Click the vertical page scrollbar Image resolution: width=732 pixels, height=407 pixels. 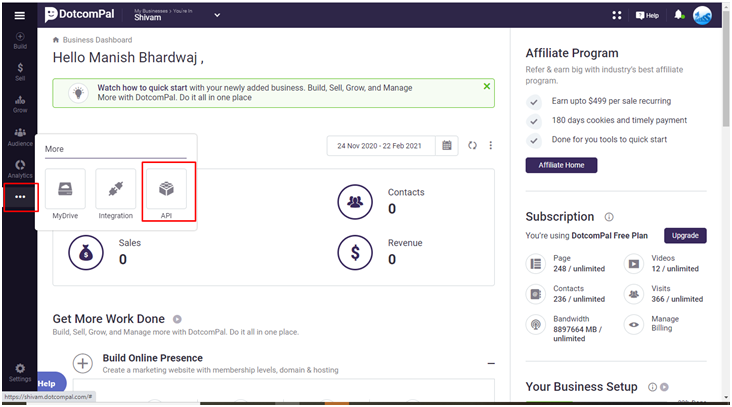pos(725,68)
